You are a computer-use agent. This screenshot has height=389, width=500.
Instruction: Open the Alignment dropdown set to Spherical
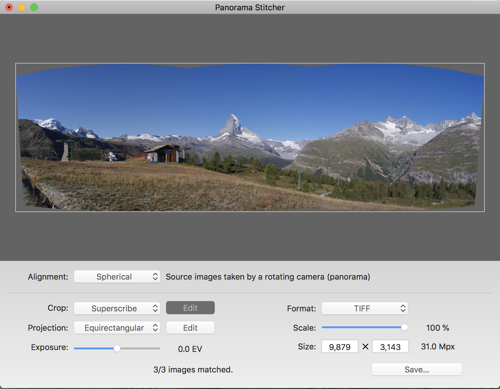[x=117, y=277]
